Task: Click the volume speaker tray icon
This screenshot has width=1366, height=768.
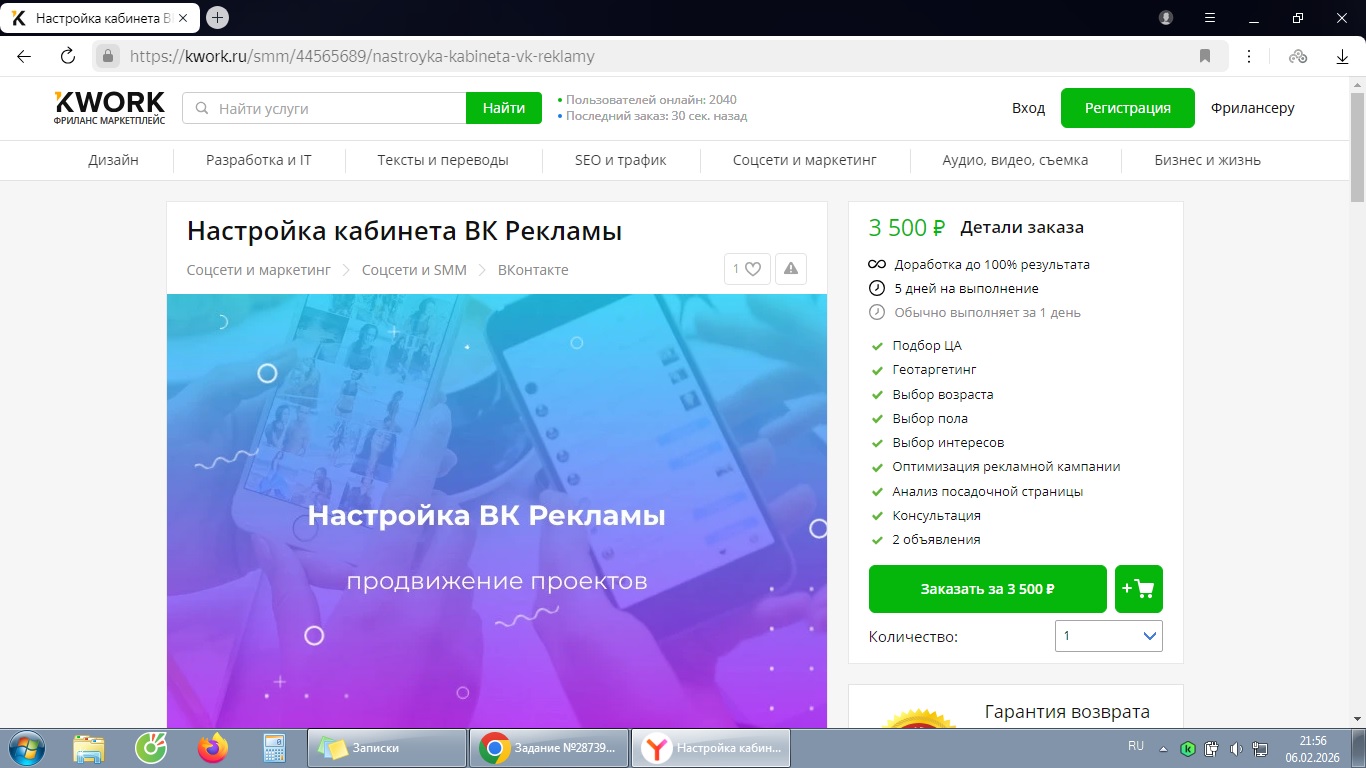Action: point(1237,748)
